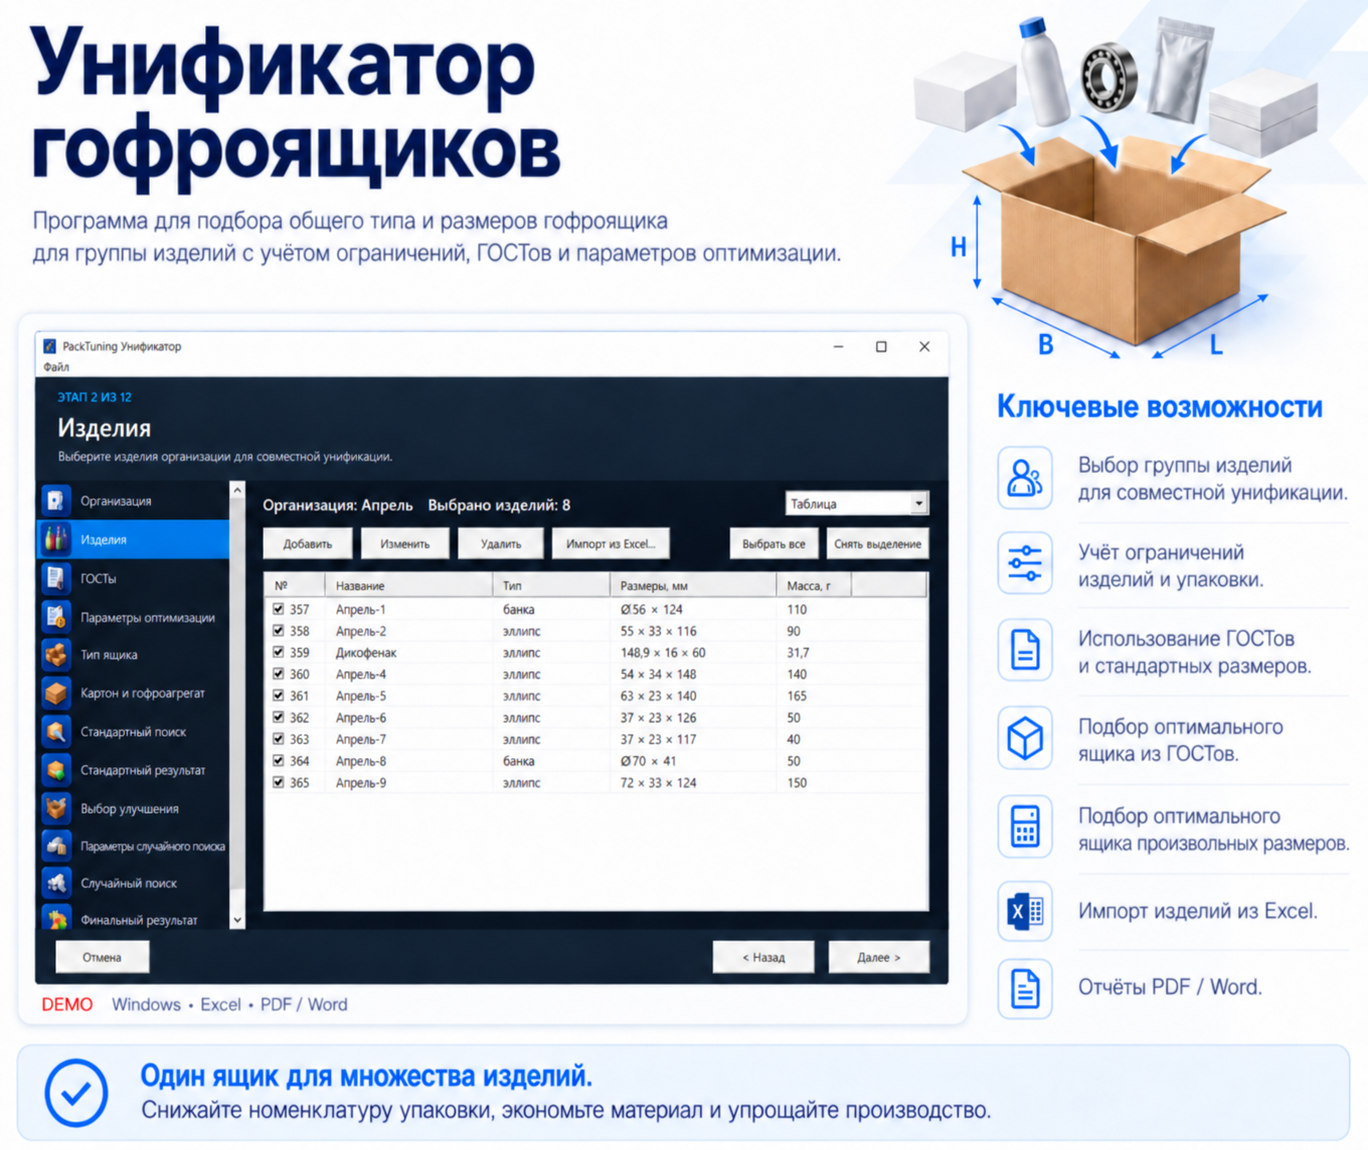Screen dimensions: 1368x1150
Task: Sort by the Масса, г column header
Action: point(814,586)
